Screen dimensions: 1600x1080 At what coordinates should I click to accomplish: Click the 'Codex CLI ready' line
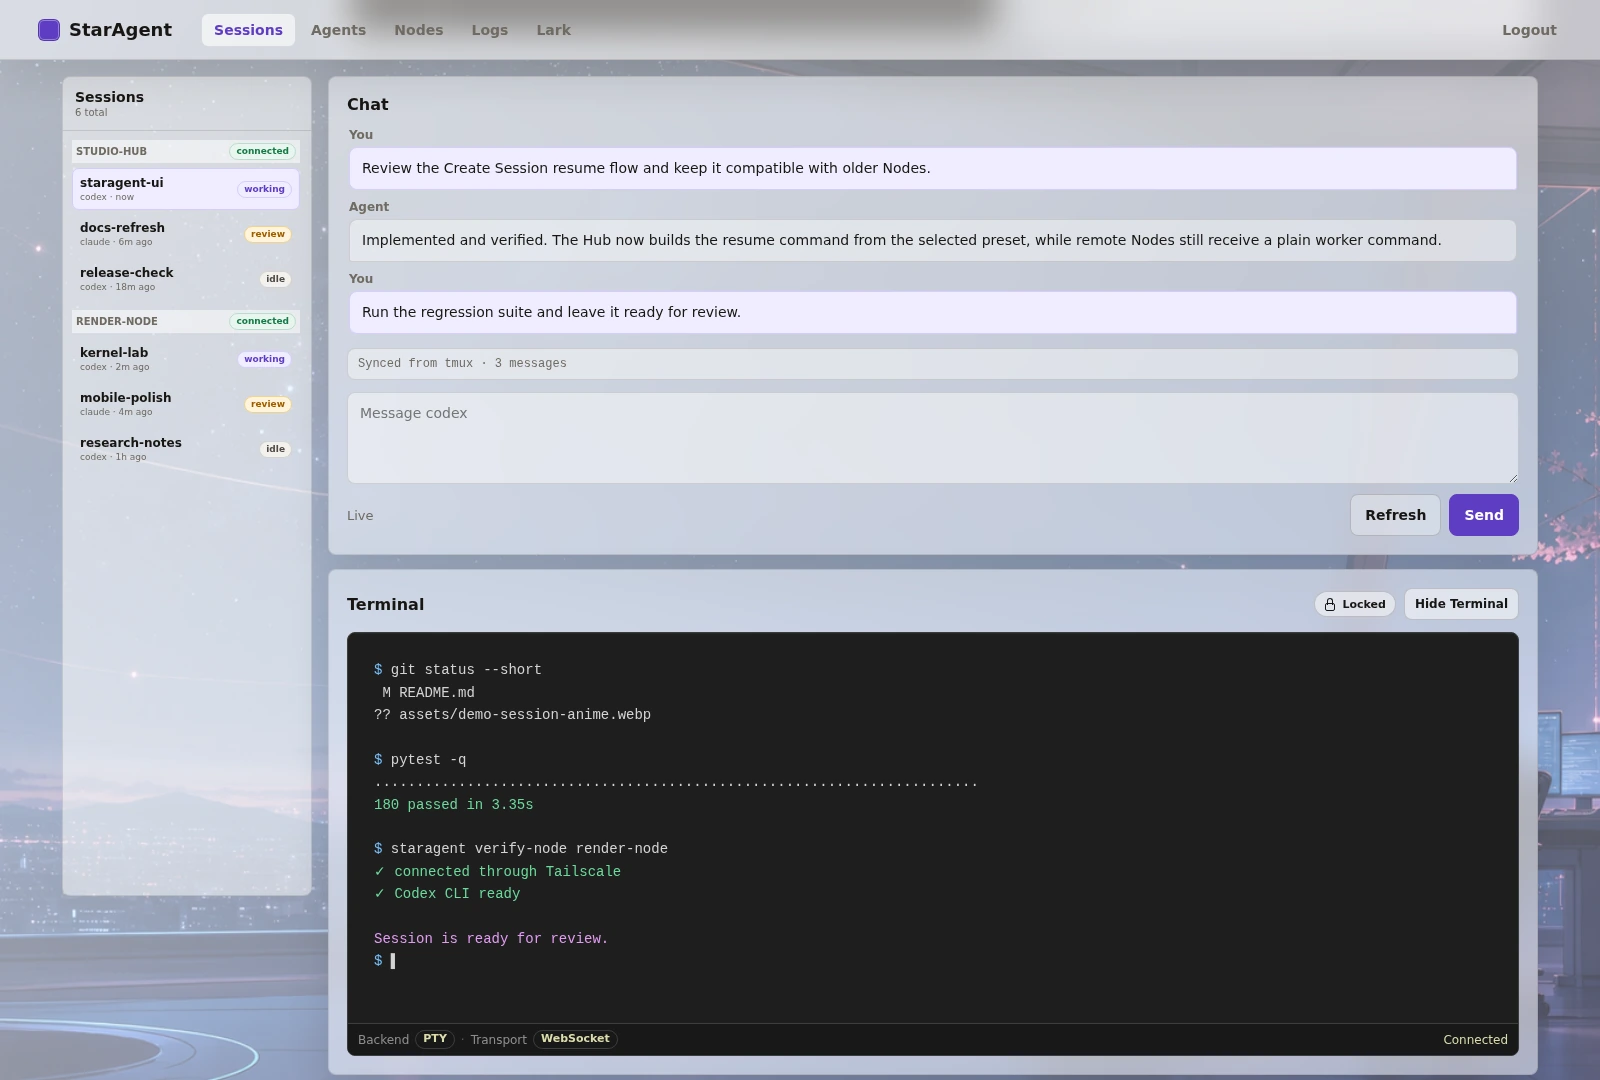tap(447, 894)
